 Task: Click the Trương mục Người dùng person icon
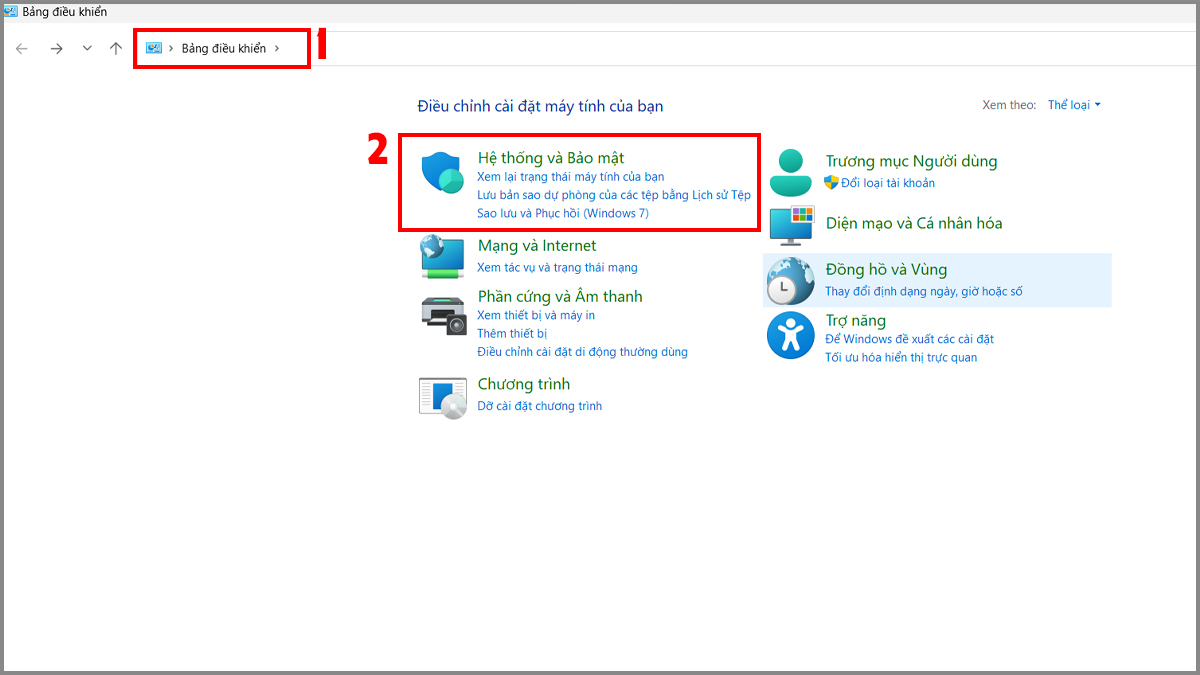click(x=791, y=172)
